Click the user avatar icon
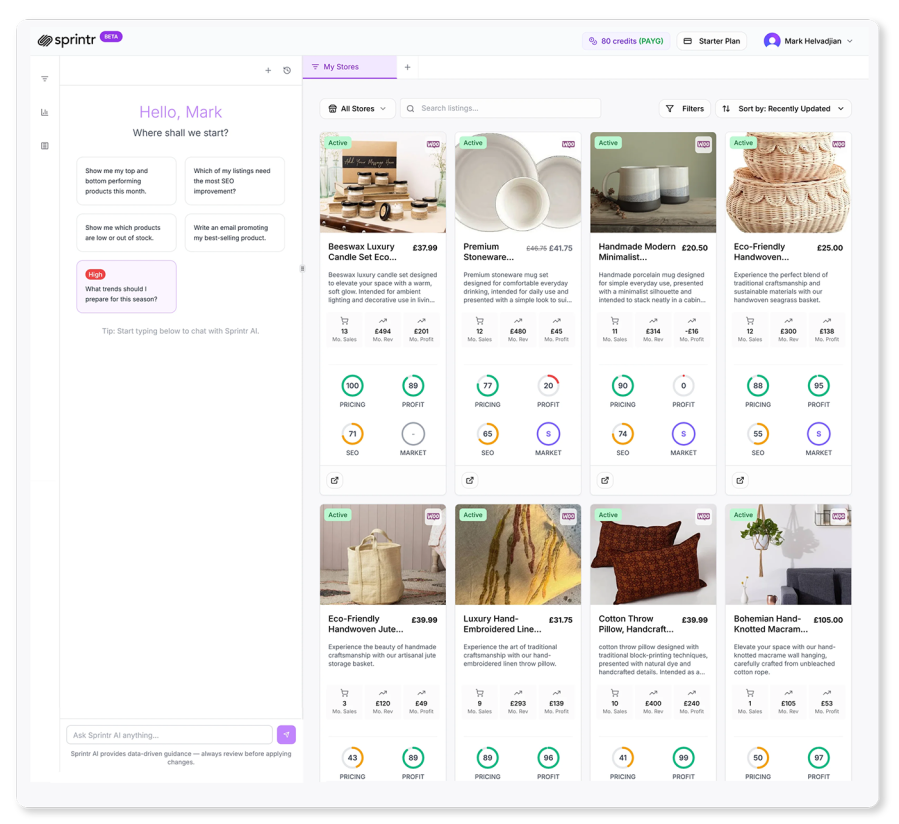 coord(772,41)
